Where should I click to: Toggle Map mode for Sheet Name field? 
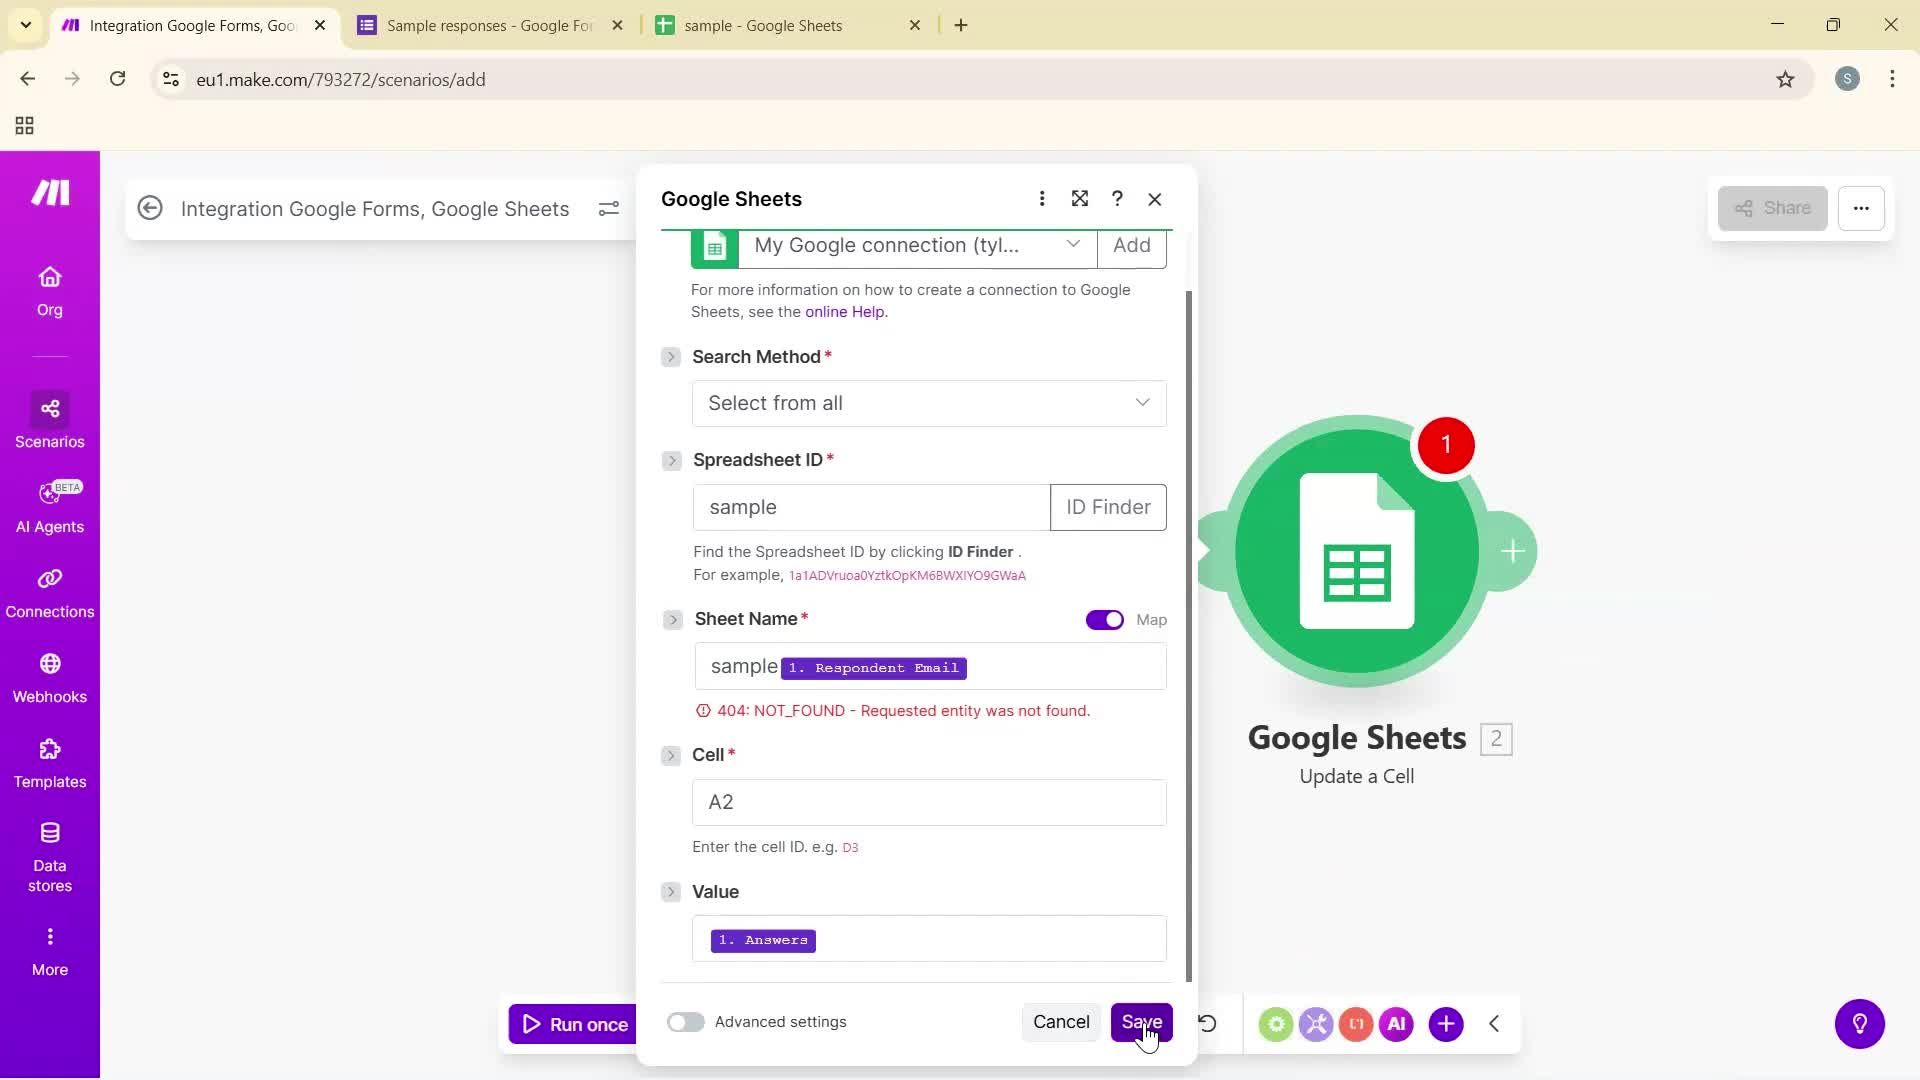coord(1104,619)
